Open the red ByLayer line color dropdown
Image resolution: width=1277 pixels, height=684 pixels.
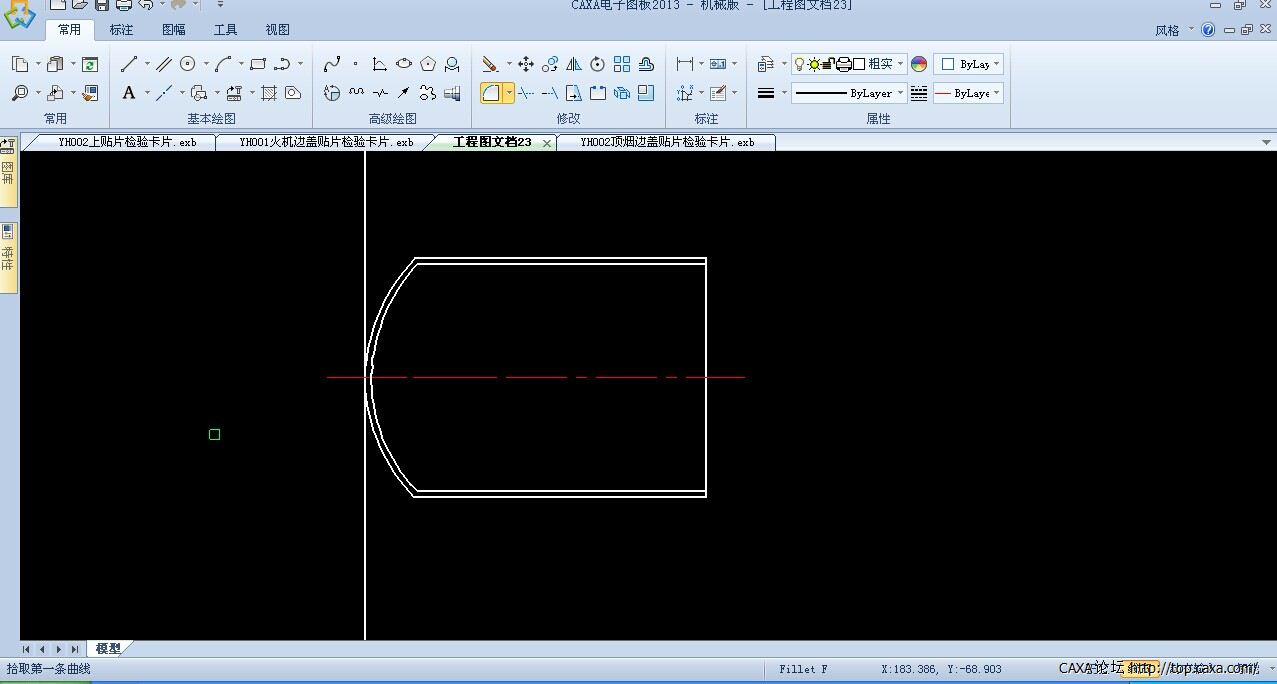click(x=996, y=93)
